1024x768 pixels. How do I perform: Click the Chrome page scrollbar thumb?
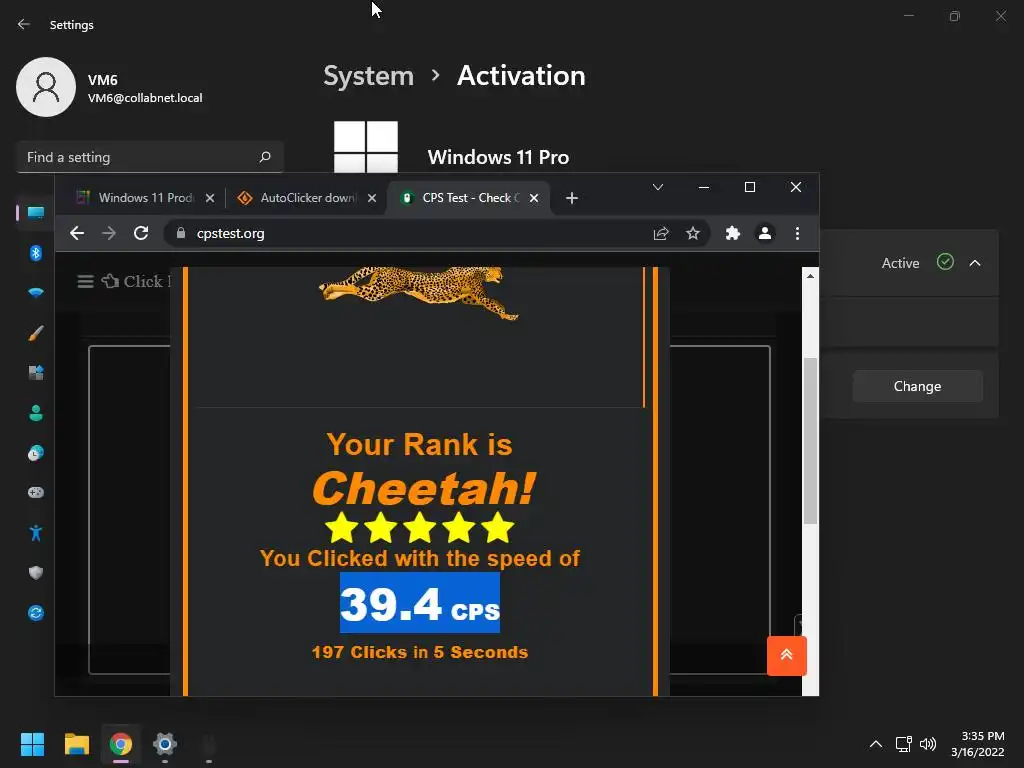pyautogui.click(x=810, y=441)
